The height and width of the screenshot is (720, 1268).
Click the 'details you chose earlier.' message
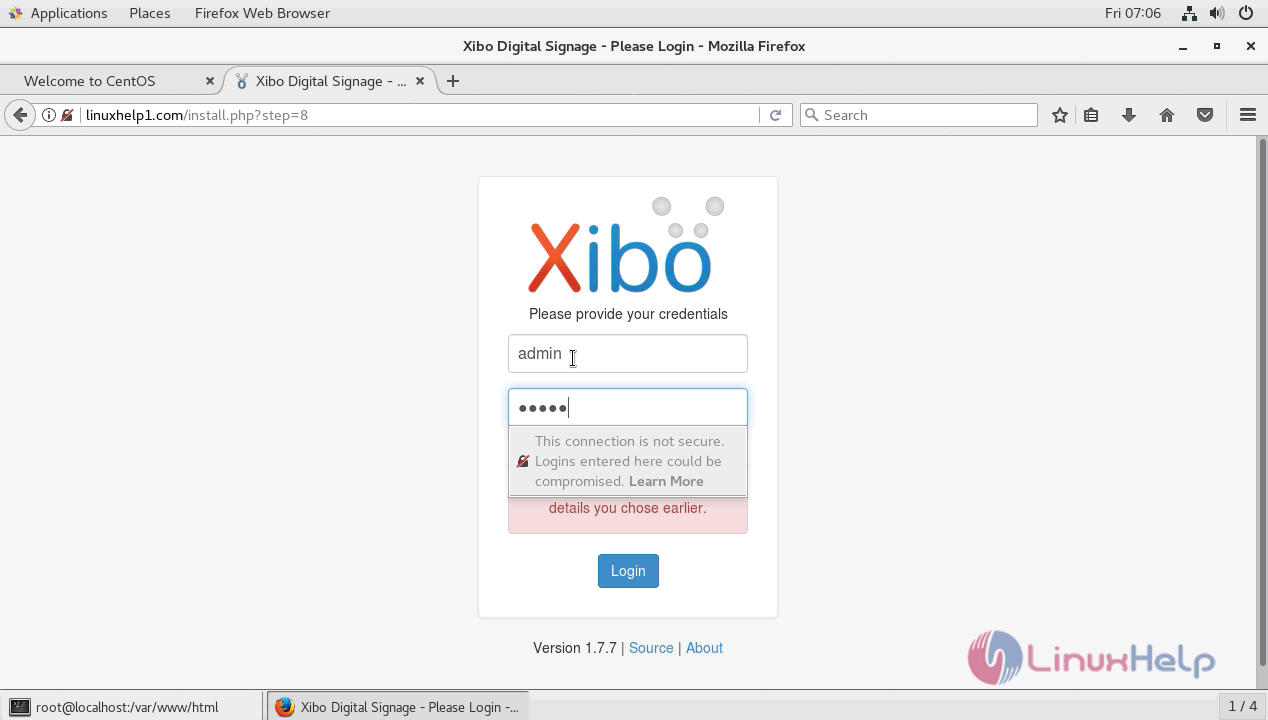[x=627, y=508]
